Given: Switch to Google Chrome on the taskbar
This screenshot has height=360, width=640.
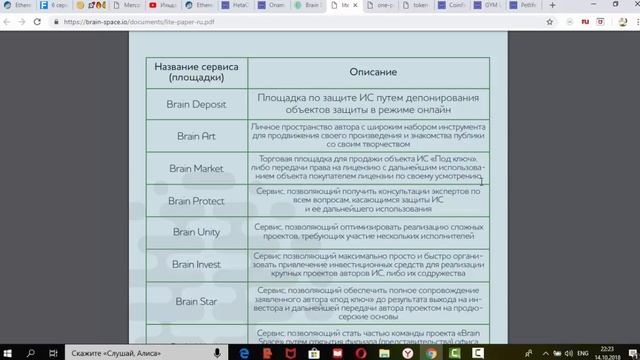Looking at the screenshot, I should pos(431,353).
